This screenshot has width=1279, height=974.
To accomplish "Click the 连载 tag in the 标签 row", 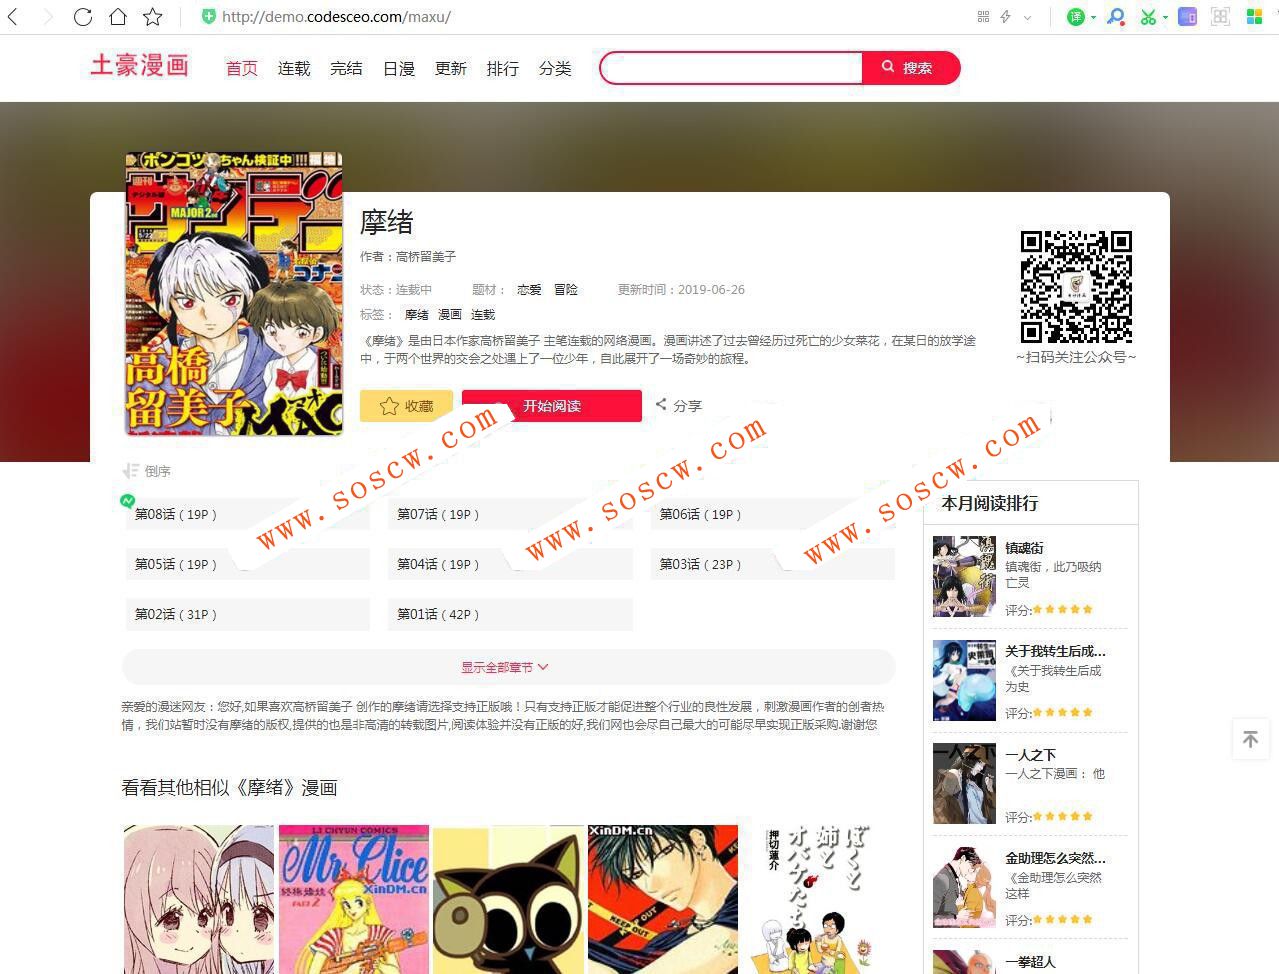I will [483, 315].
